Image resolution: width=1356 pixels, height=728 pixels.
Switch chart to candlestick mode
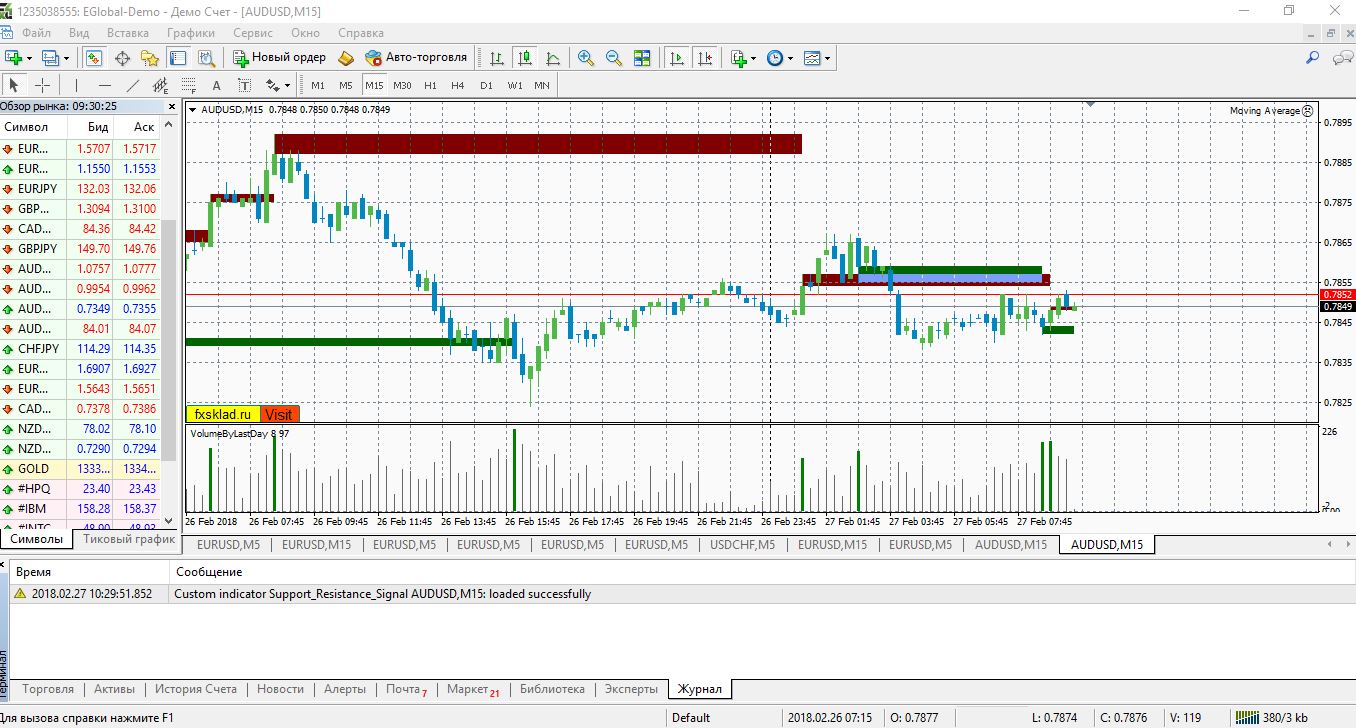point(525,58)
